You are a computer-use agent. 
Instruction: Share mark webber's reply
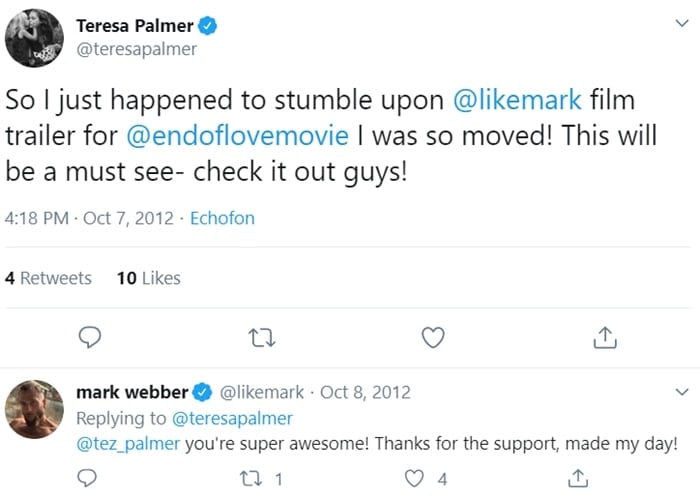(578, 479)
